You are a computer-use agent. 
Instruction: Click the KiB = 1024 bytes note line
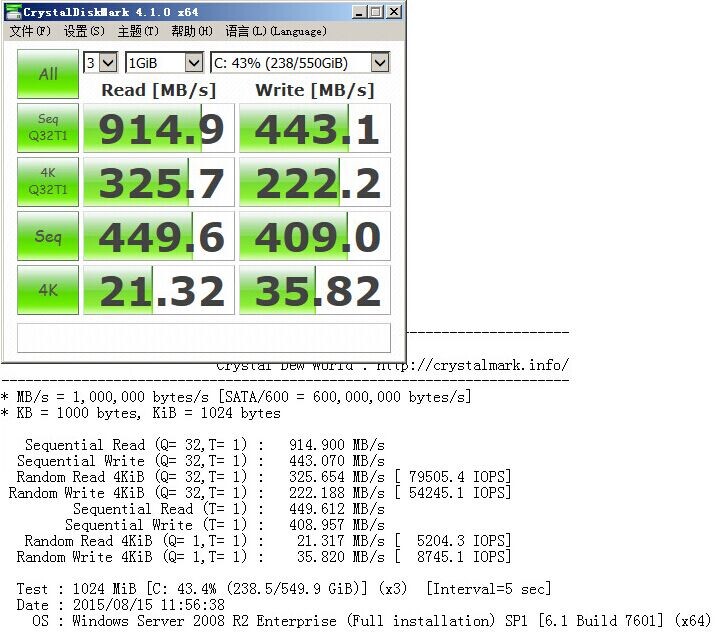[x=140, y=413]
